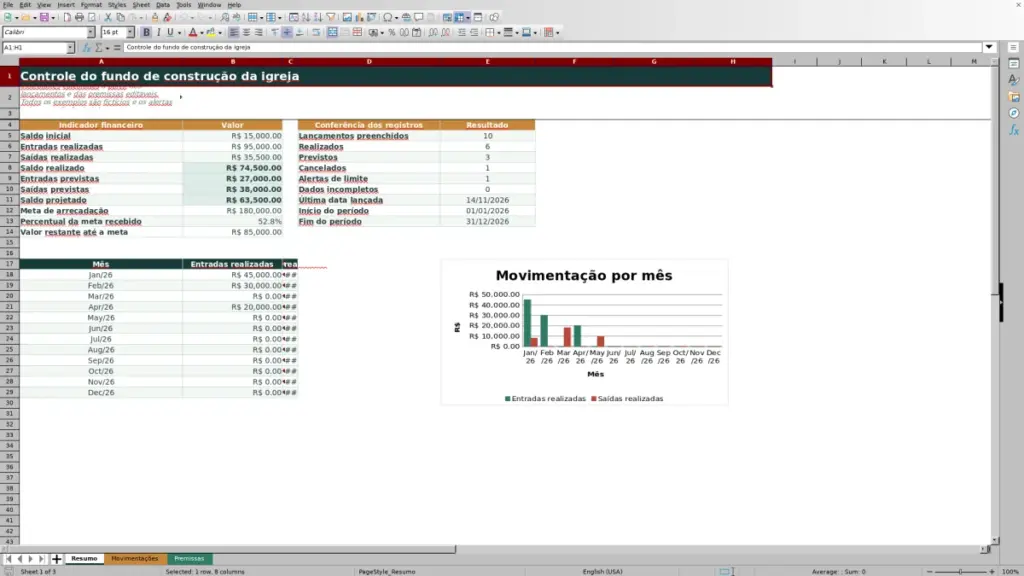Apply the red font color button

pos(193,33)
